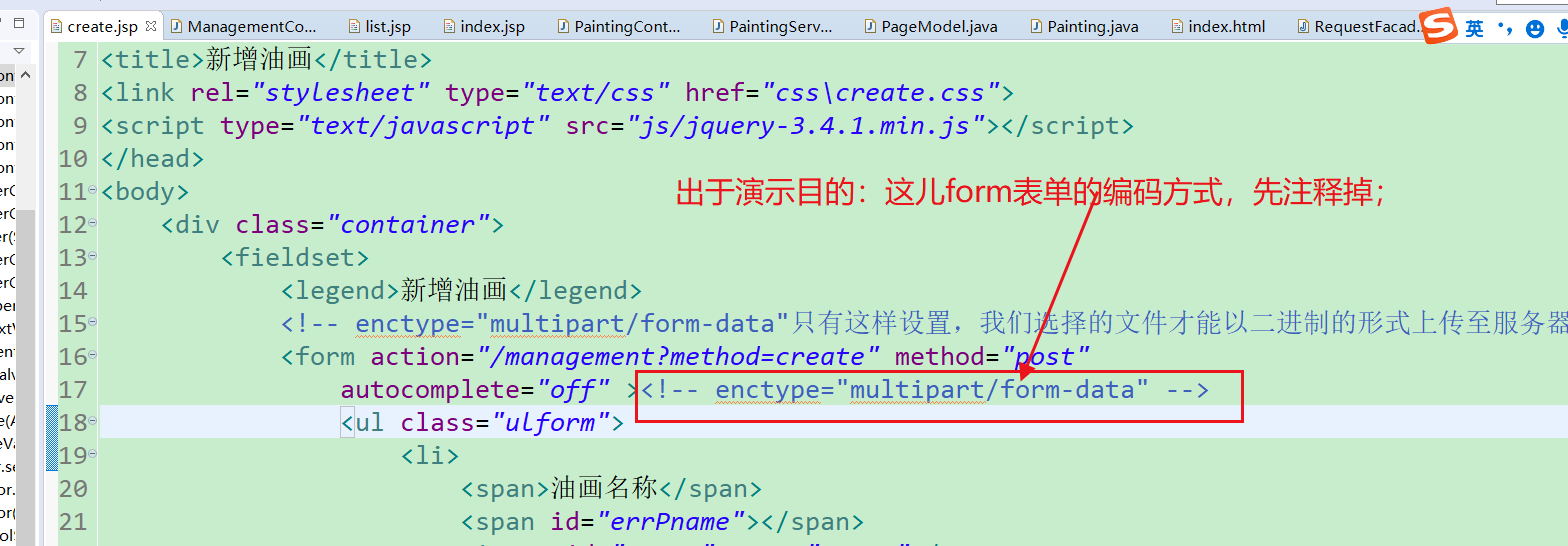Click the JSP file icon on list.jsp tab

(354, 26)
